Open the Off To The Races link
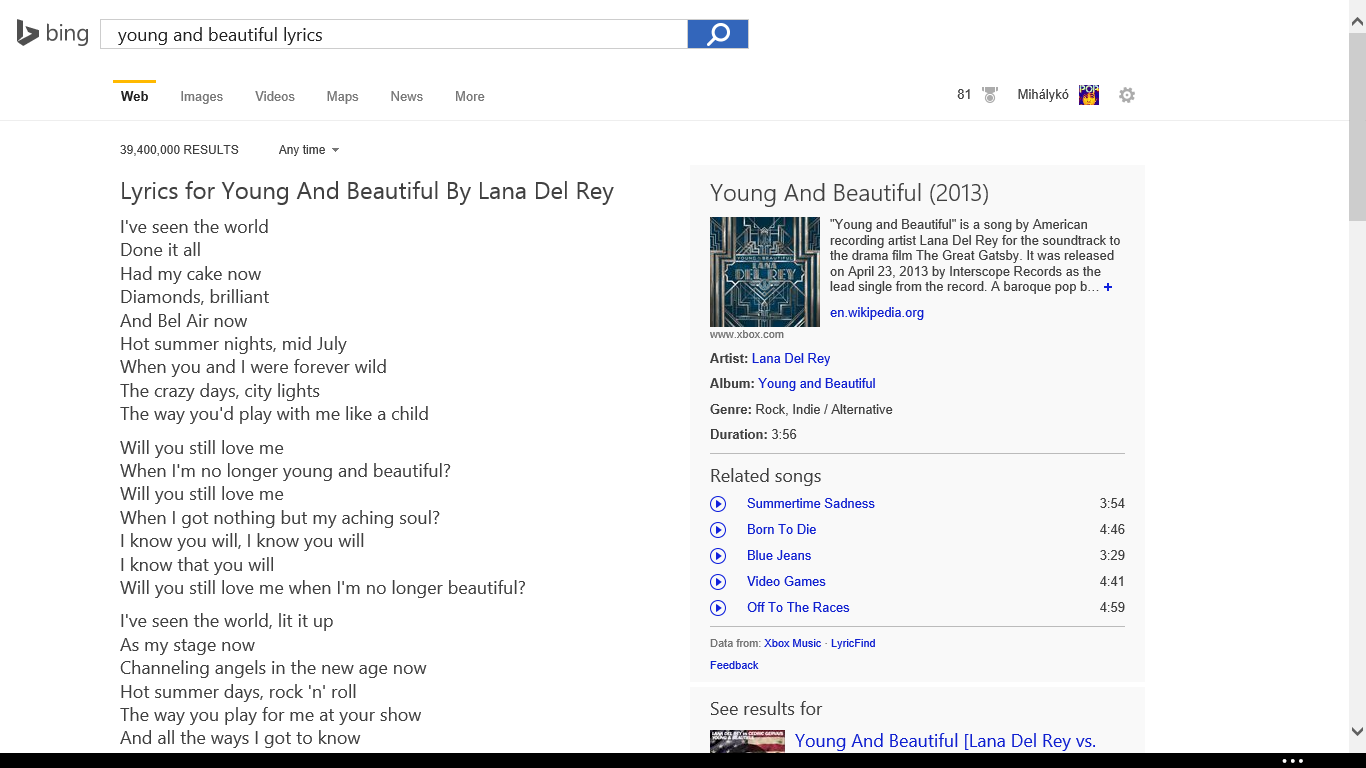This screenshot has height=768, width=1366. 798,608
